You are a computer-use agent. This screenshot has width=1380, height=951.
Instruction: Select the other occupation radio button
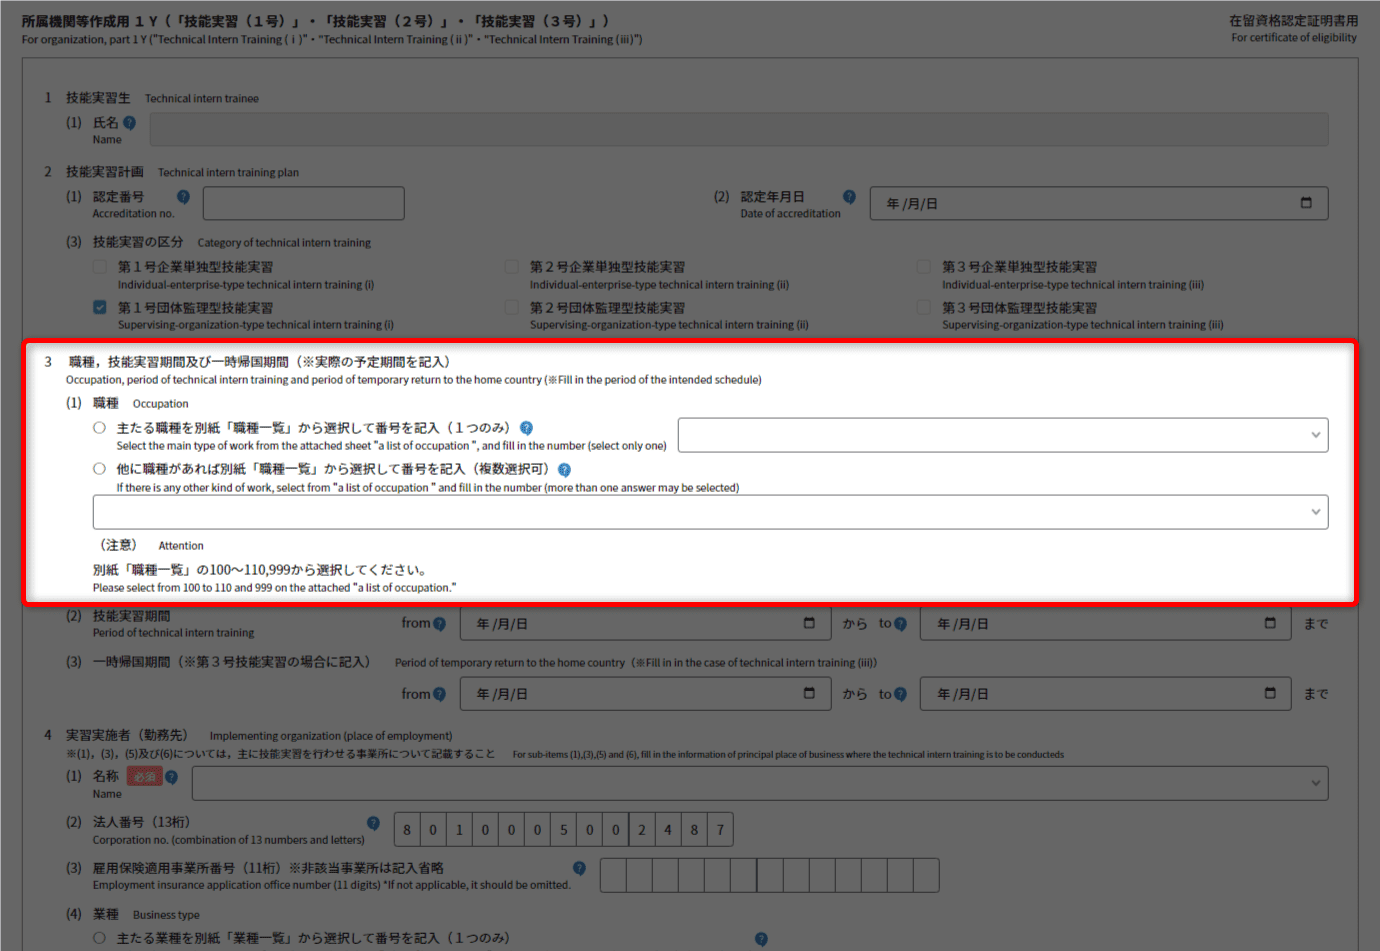(99, 469)
